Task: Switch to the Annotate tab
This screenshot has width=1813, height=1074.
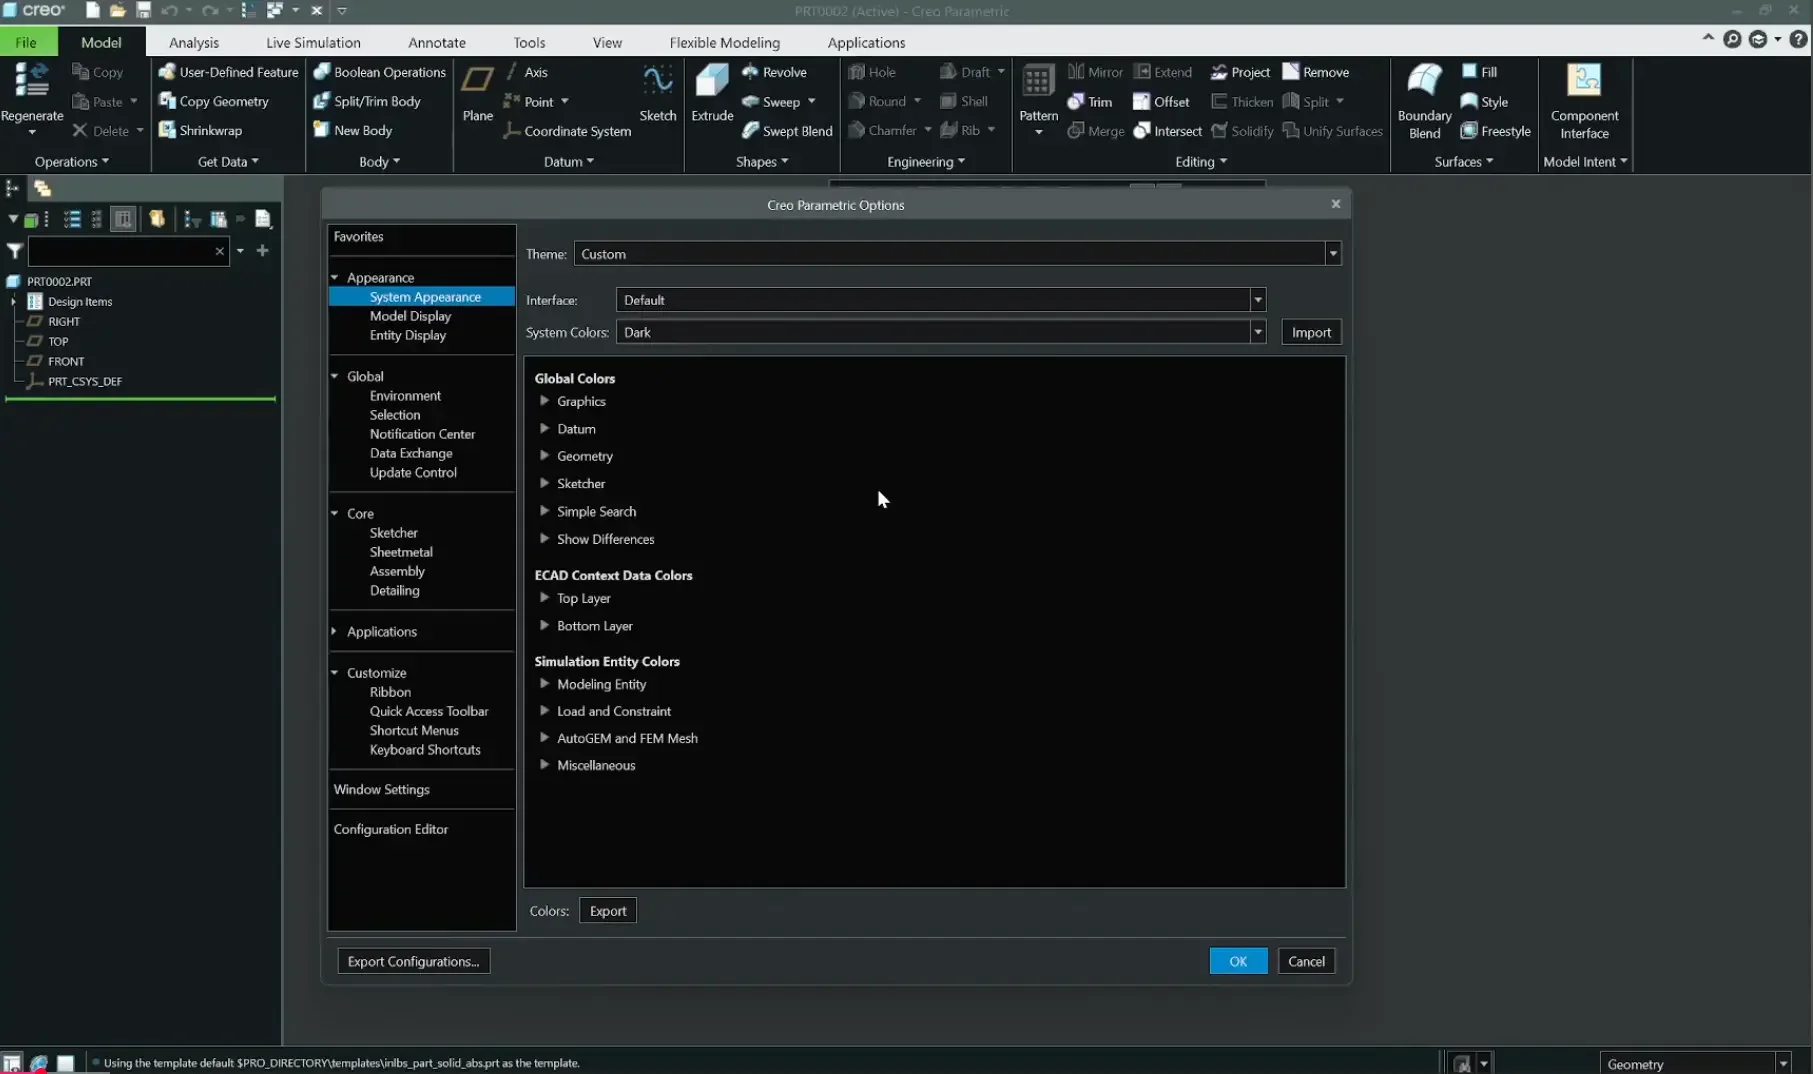Action: pos(437,42)
